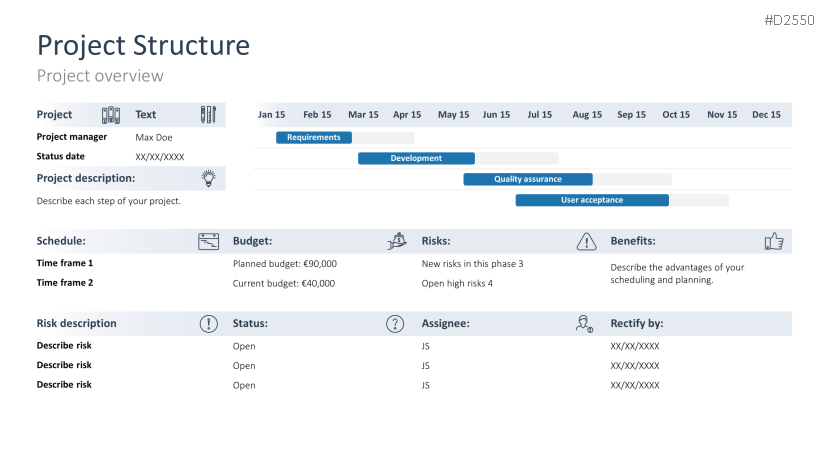Click the Jan 15 month header

(x=271, y=115)
